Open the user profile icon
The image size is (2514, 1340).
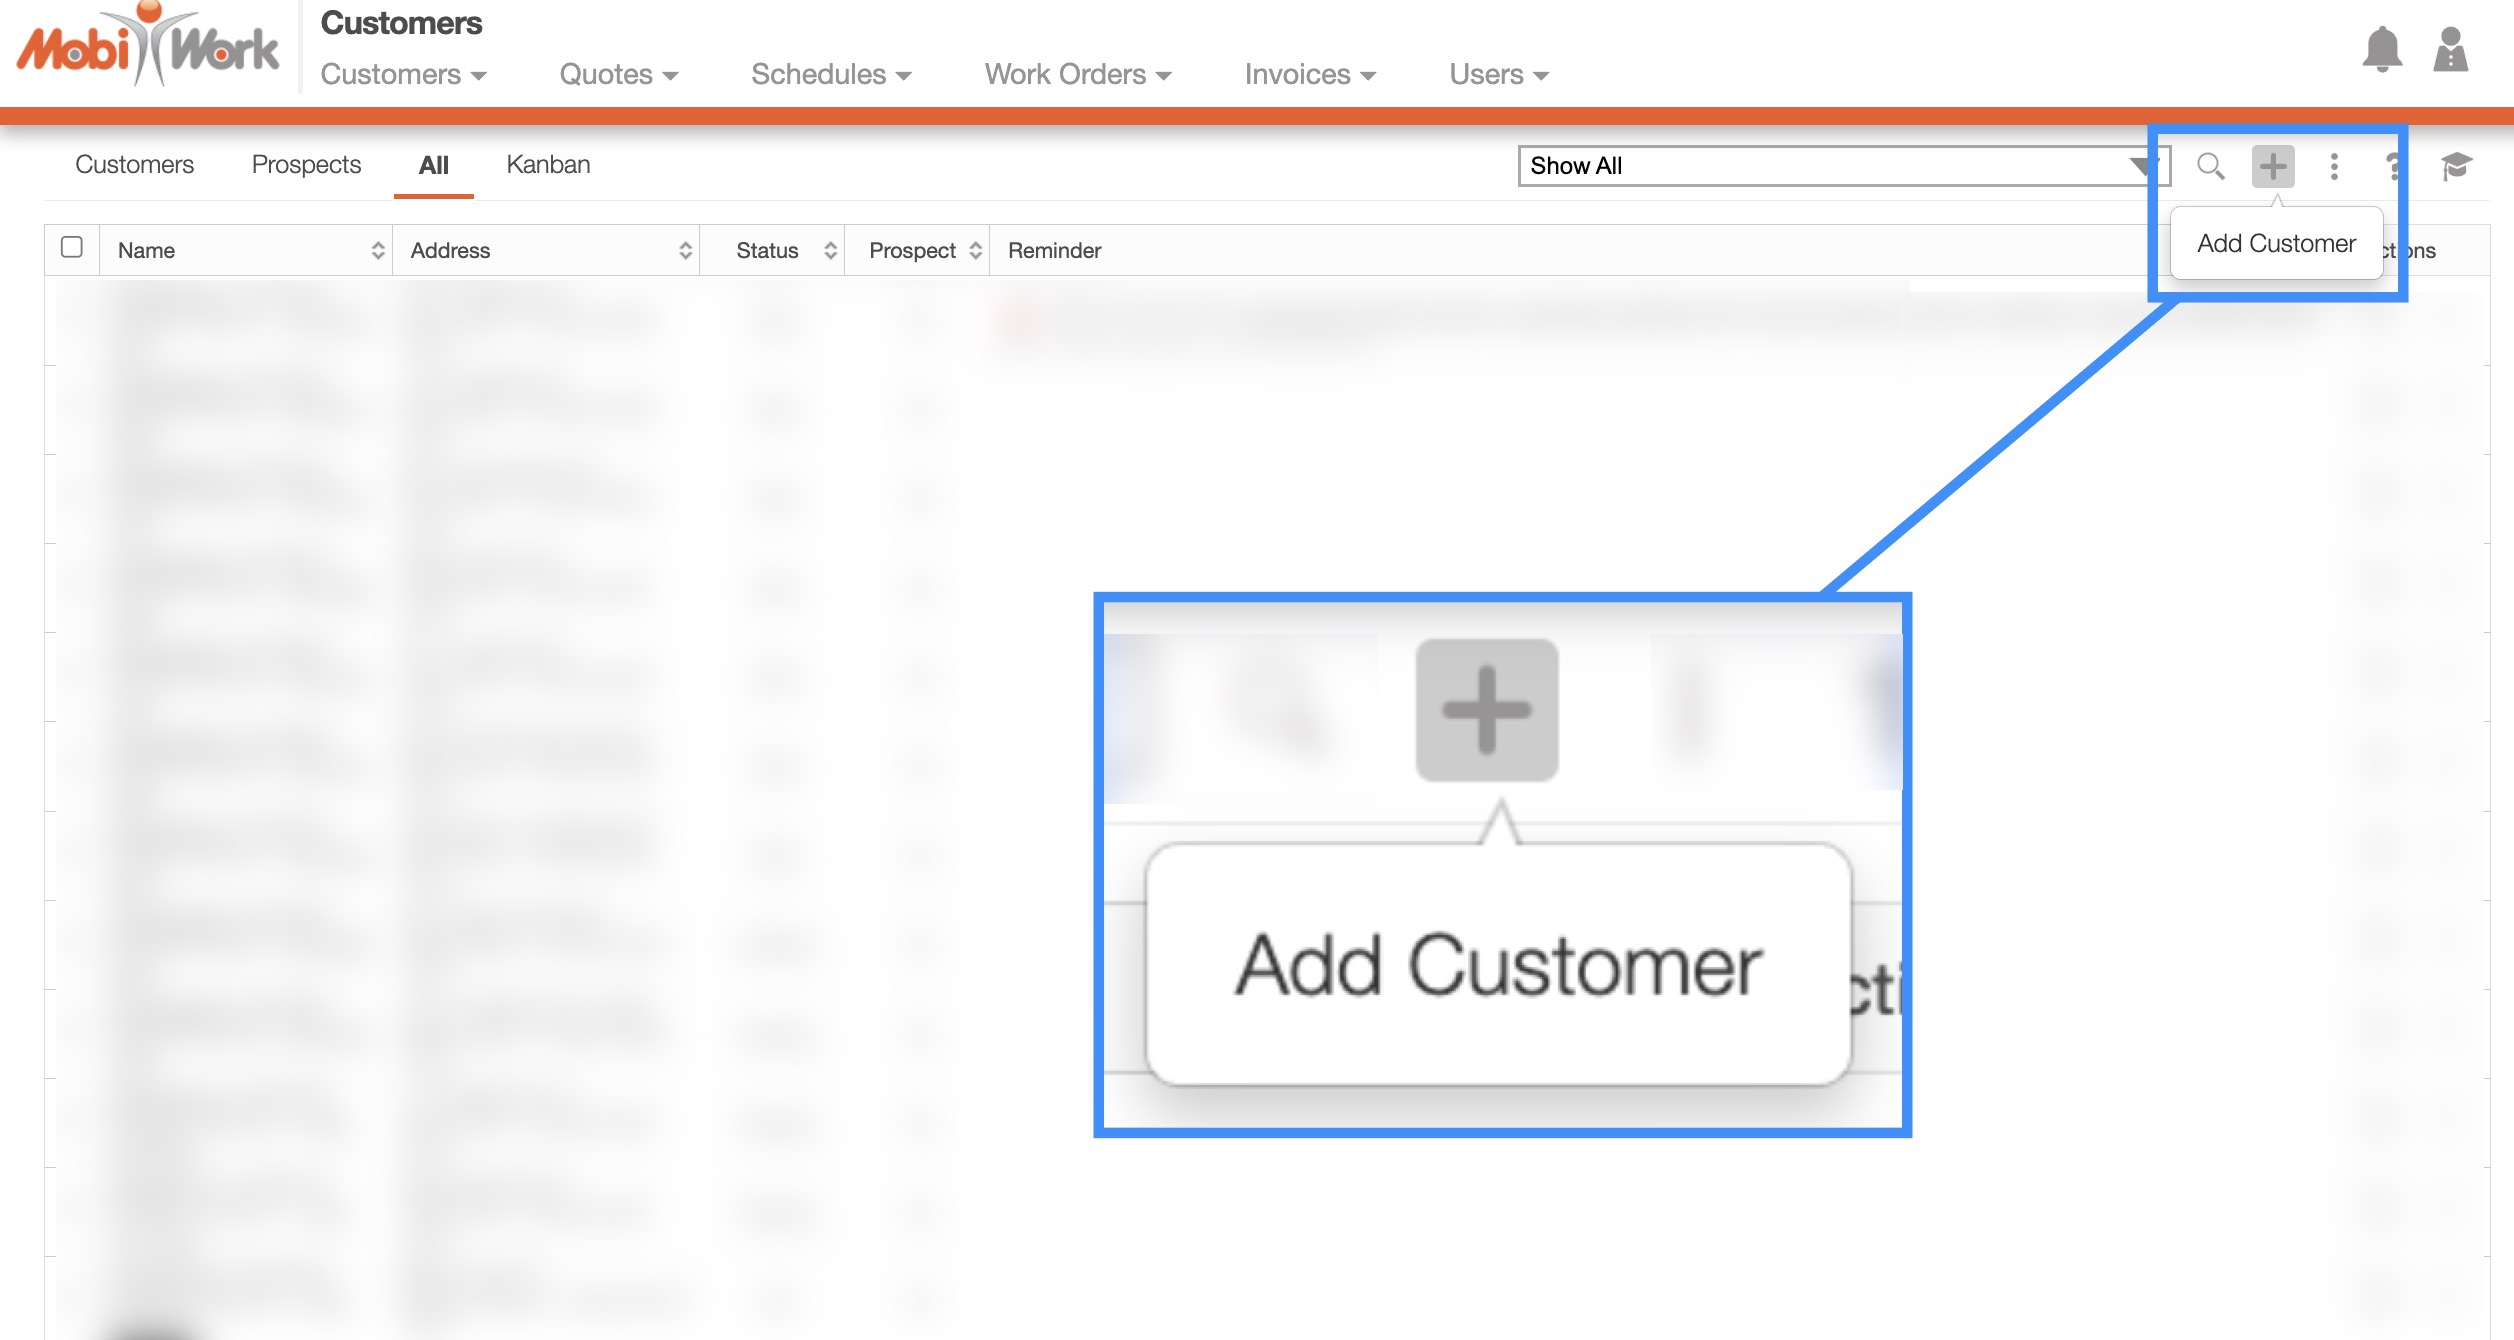pyautogui.click(x=2450, y=49)
